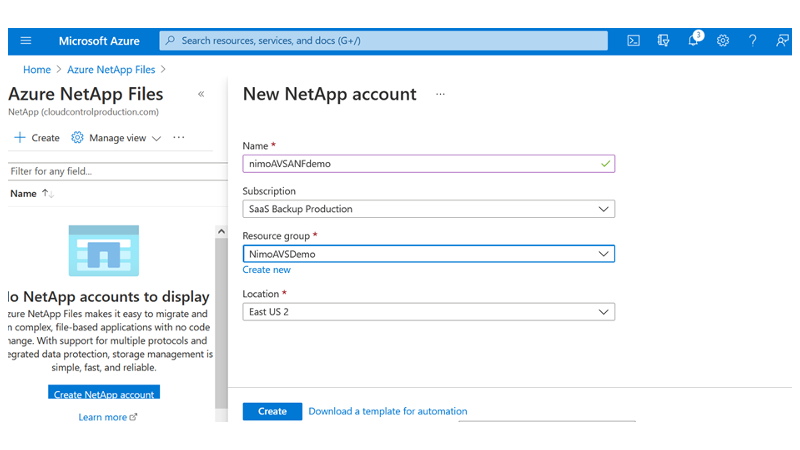Collapse the Azure NetApp Files pane

tap(201, 94)
